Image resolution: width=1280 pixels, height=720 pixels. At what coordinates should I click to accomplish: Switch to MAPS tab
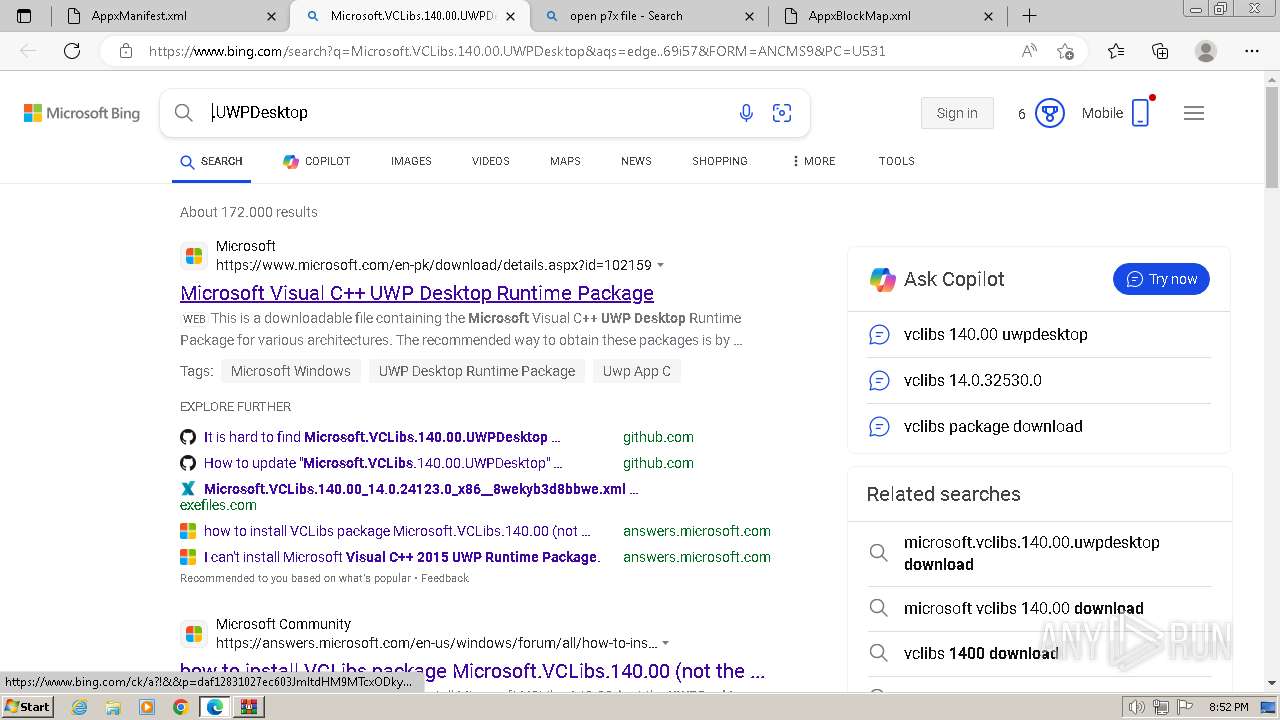565,161
